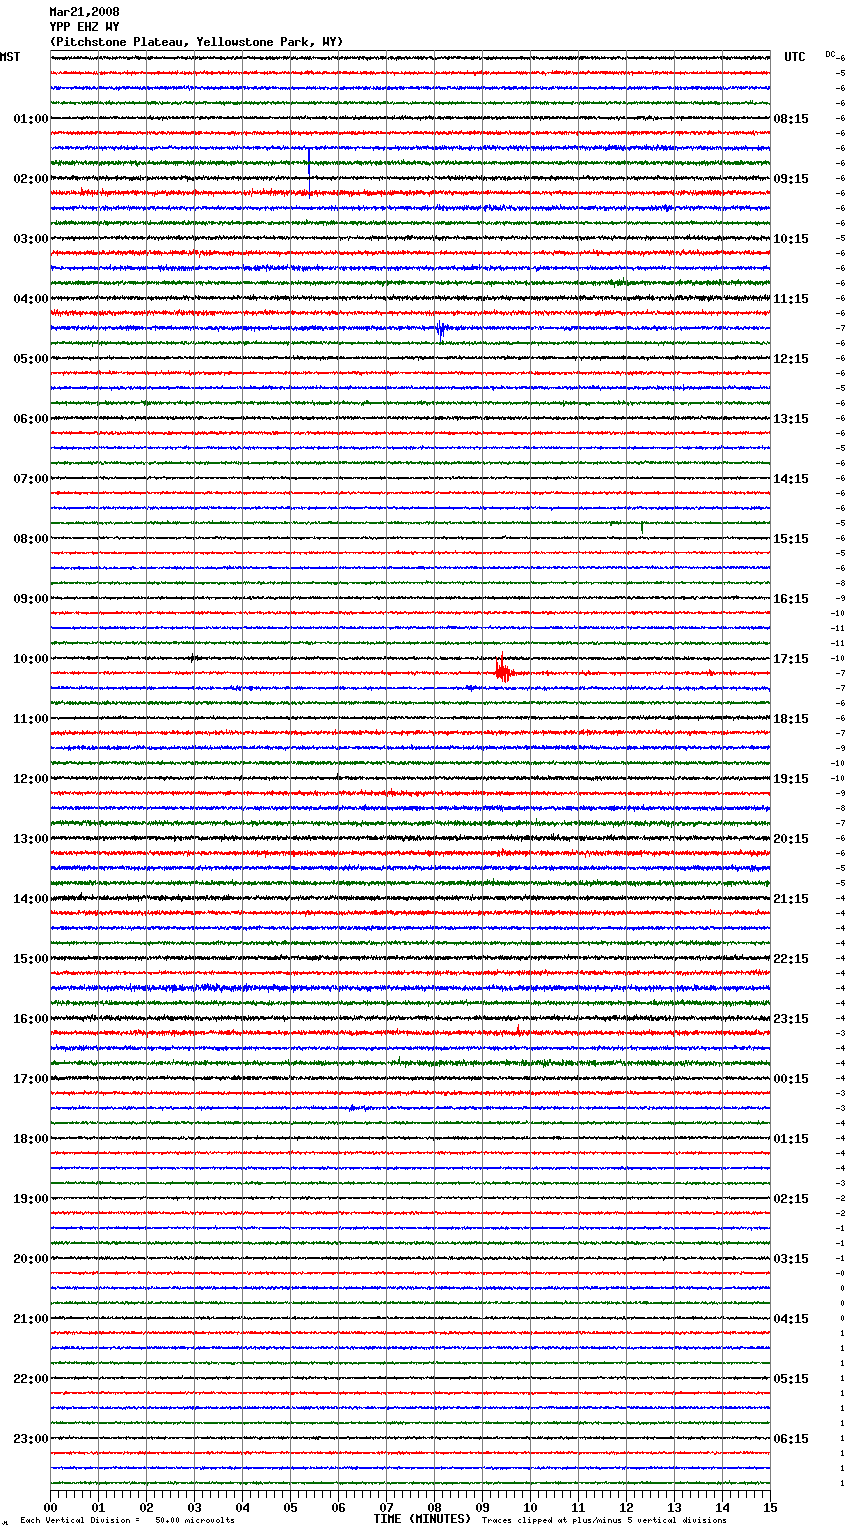850x1534 pixels.
Task: Click the date heading Mar21,2008
Action: pos(84,12)
